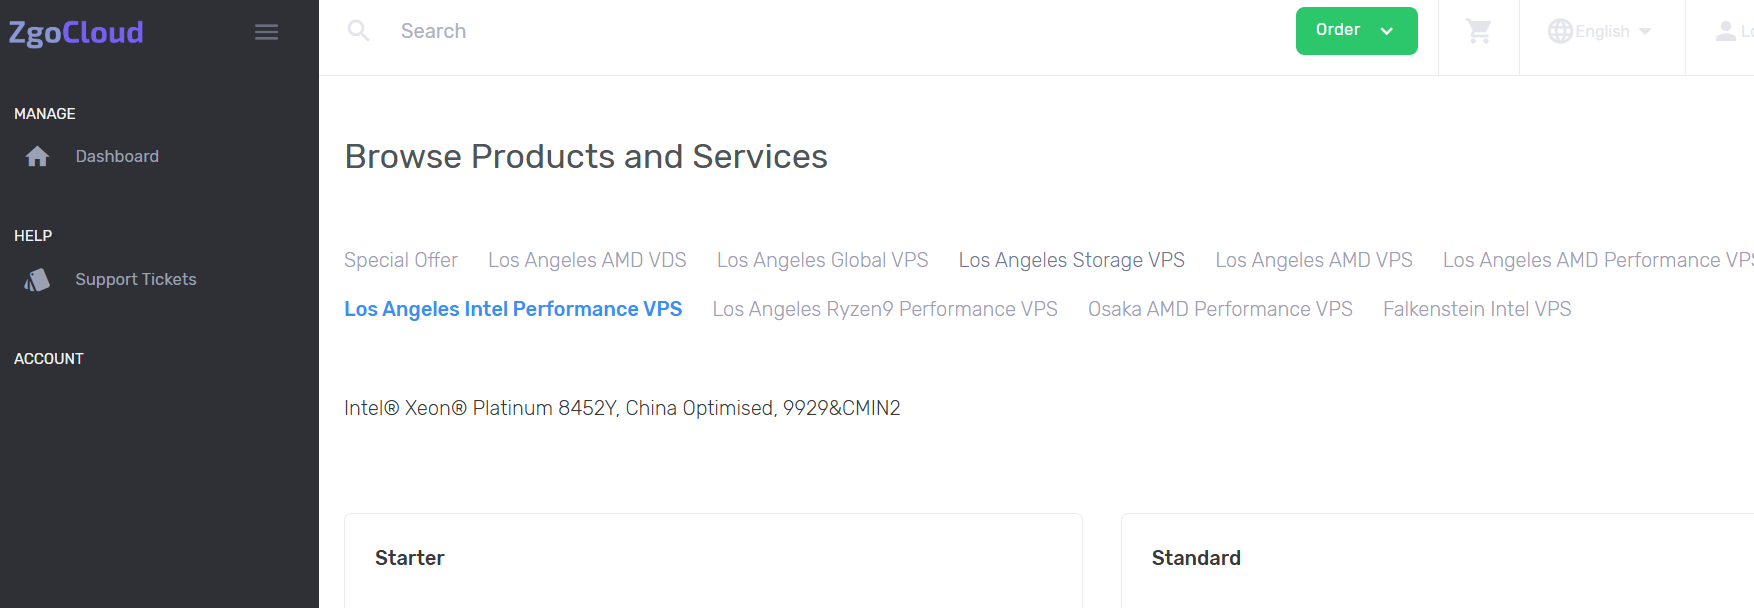Go to Dashboard in sidebar

[117, 156]
